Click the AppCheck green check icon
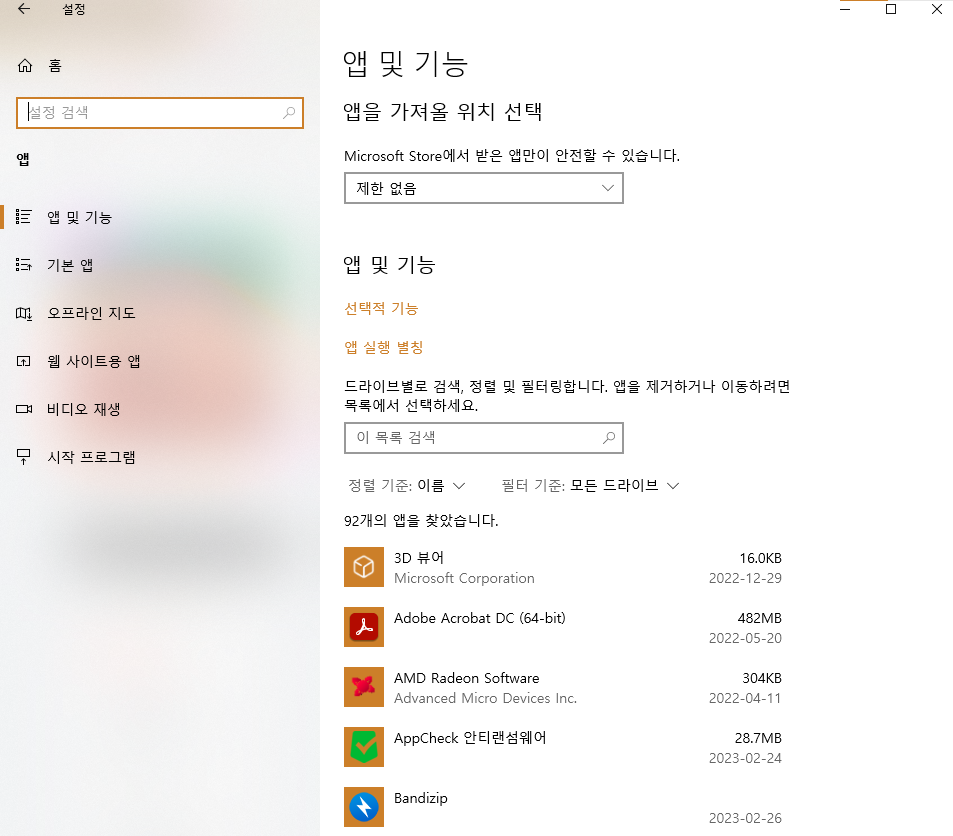The image size is (953, 836). tap(363, 747)
